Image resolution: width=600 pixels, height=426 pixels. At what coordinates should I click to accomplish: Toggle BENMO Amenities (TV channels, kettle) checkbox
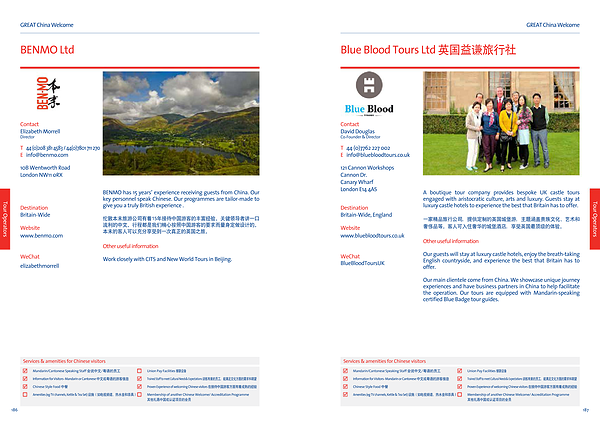25,395
